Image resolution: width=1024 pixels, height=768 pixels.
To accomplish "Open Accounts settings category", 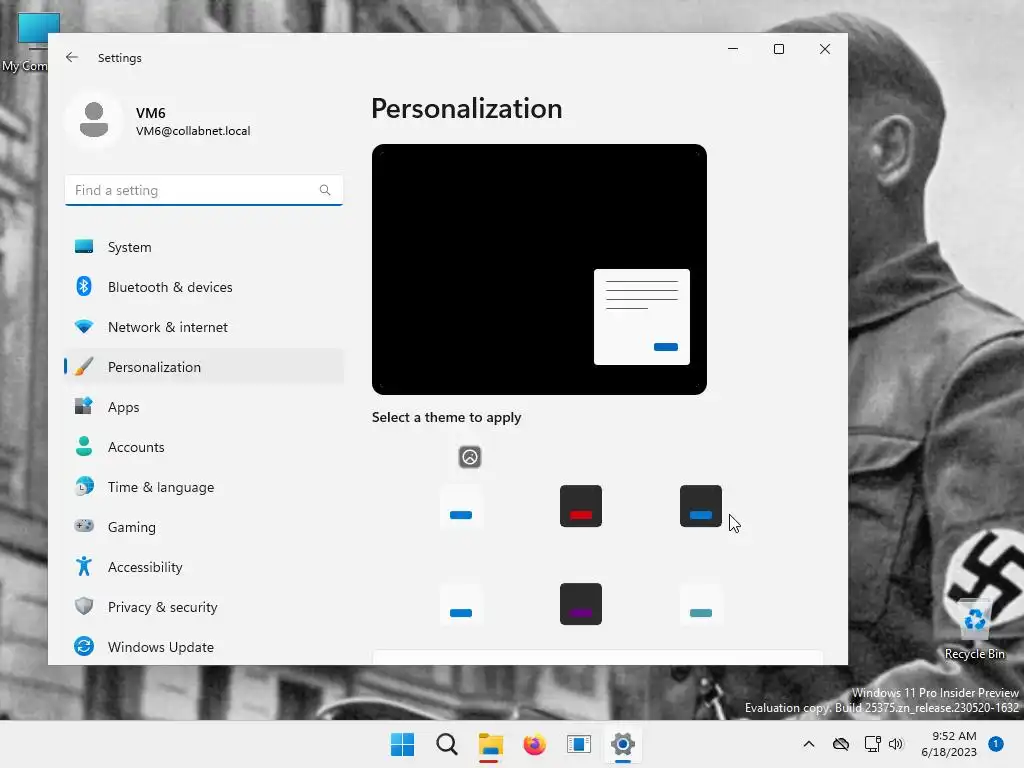I will click(x=204, y=447).
